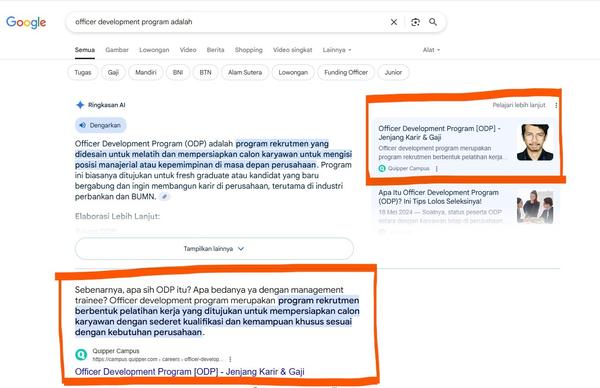Open three-dot menu beside Pelajari lebih lanjut
This screenshot has width=600, height=388.
click(556, 105)
